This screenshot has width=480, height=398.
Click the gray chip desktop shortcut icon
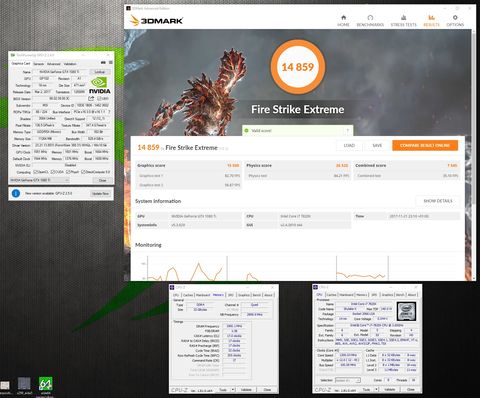pyautogui.click(x=24, y=384)
